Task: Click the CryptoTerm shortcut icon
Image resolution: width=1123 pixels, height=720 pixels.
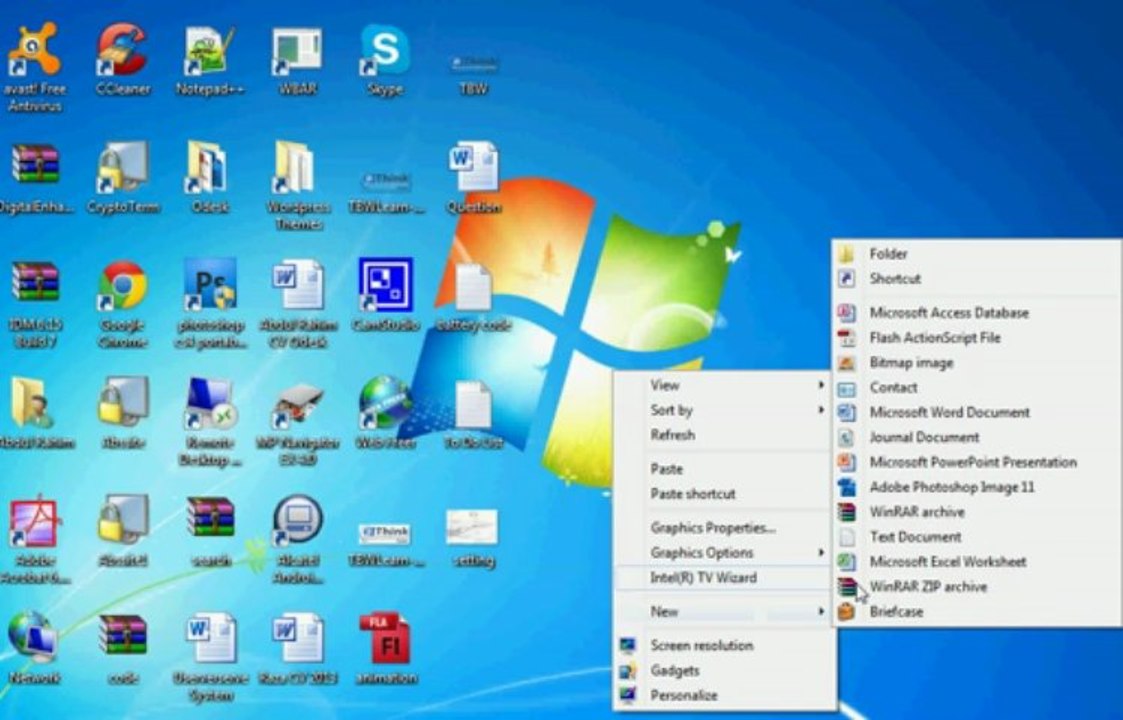Action: click(122, 178)
